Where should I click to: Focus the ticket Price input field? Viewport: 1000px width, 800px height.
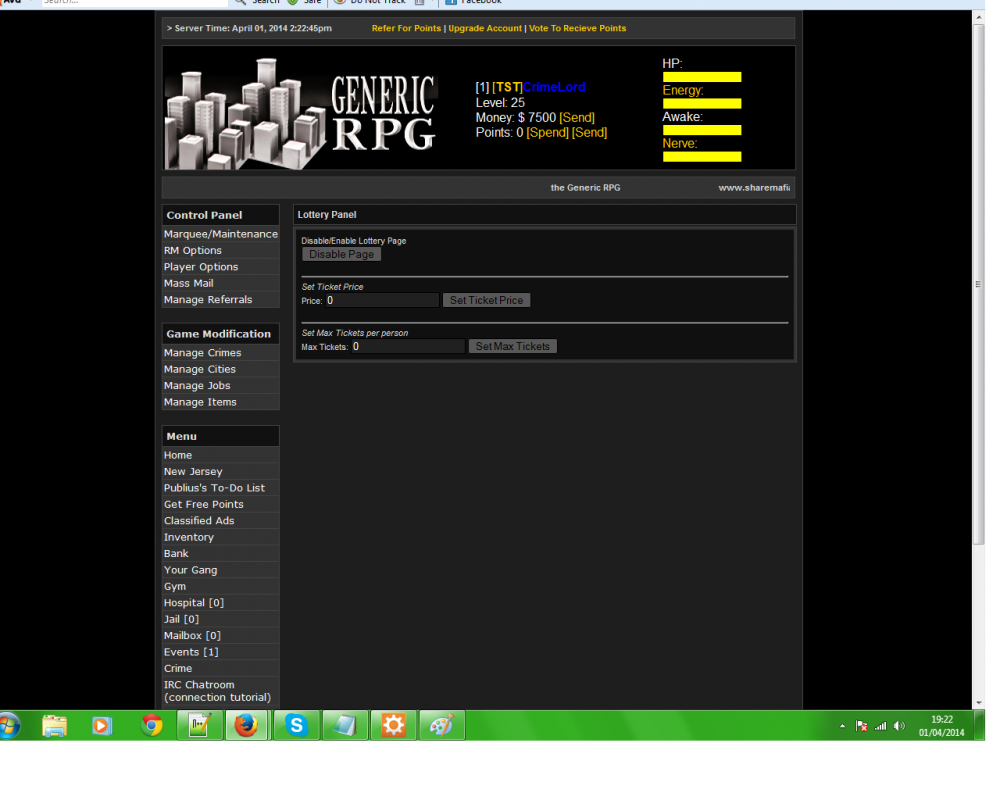(381, 300)
